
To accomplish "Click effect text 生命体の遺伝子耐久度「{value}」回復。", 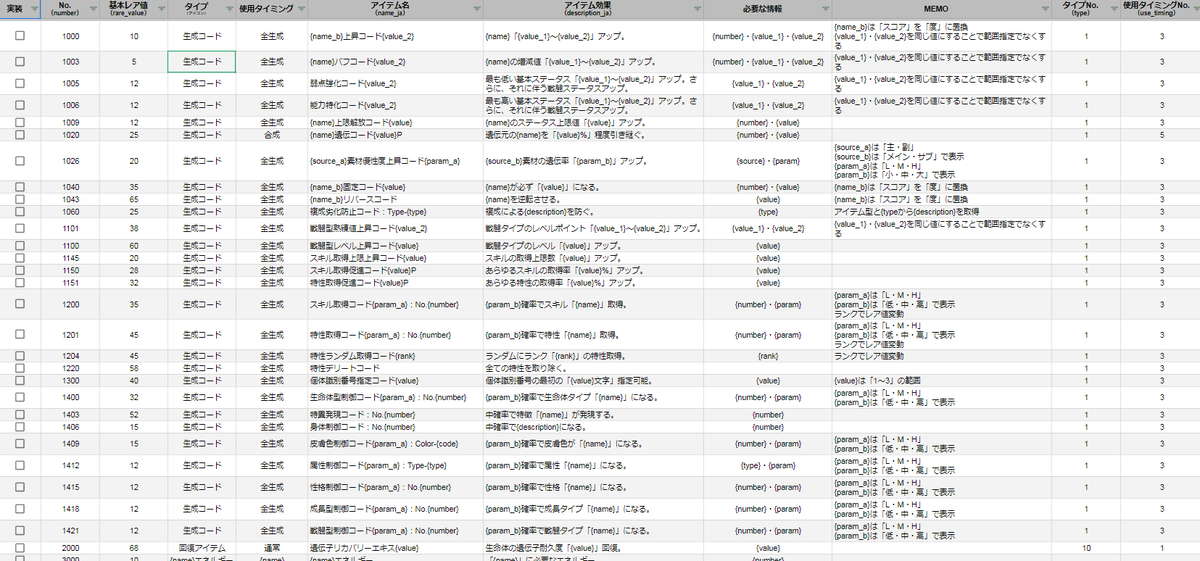I will tap(554, 548).
